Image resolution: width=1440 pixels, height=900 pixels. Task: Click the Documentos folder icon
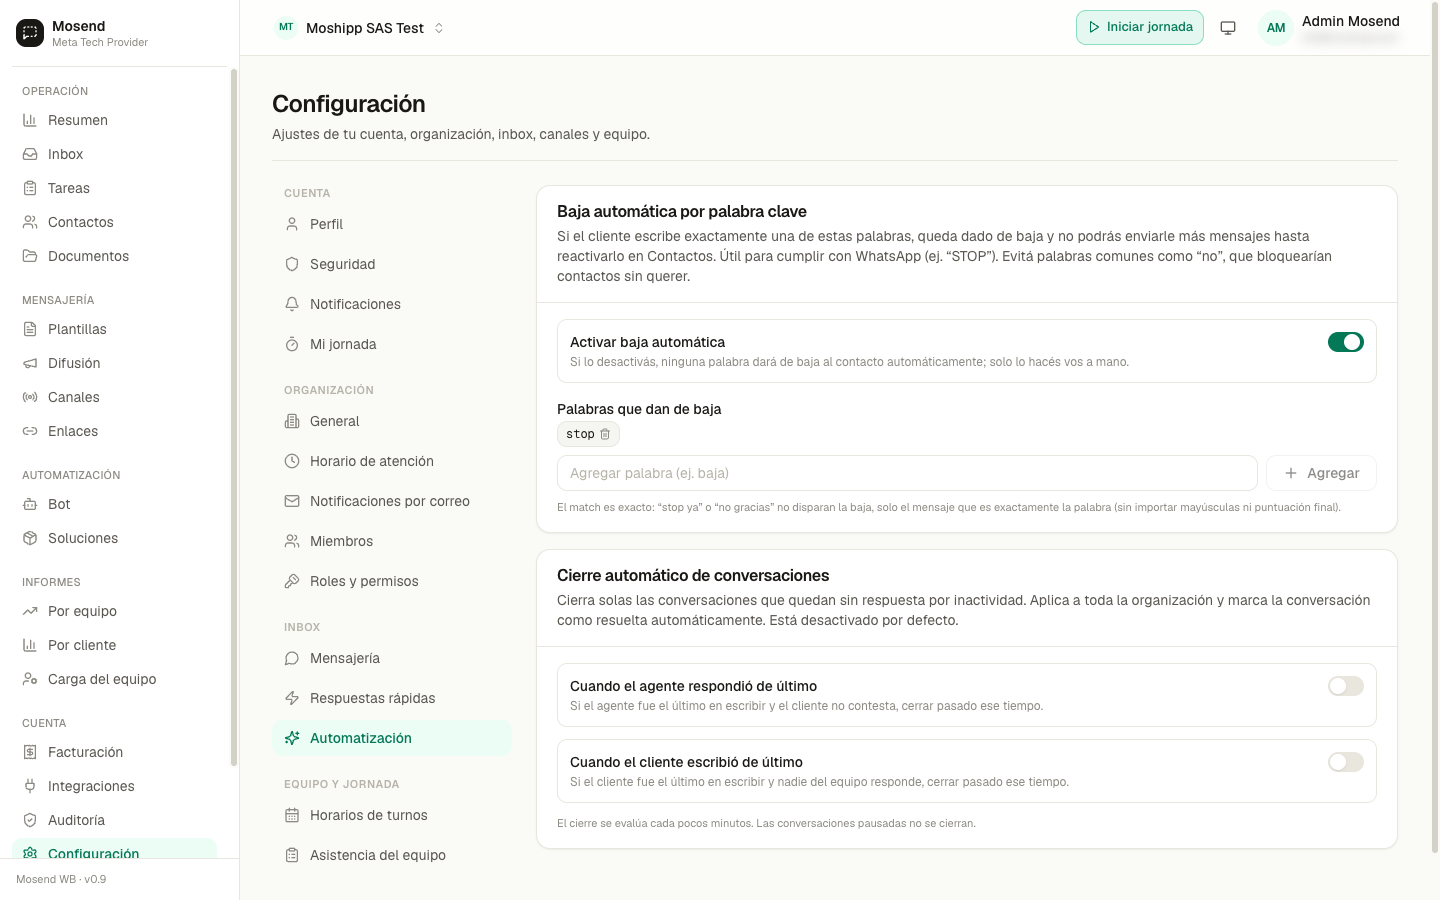tap(30, 256)
